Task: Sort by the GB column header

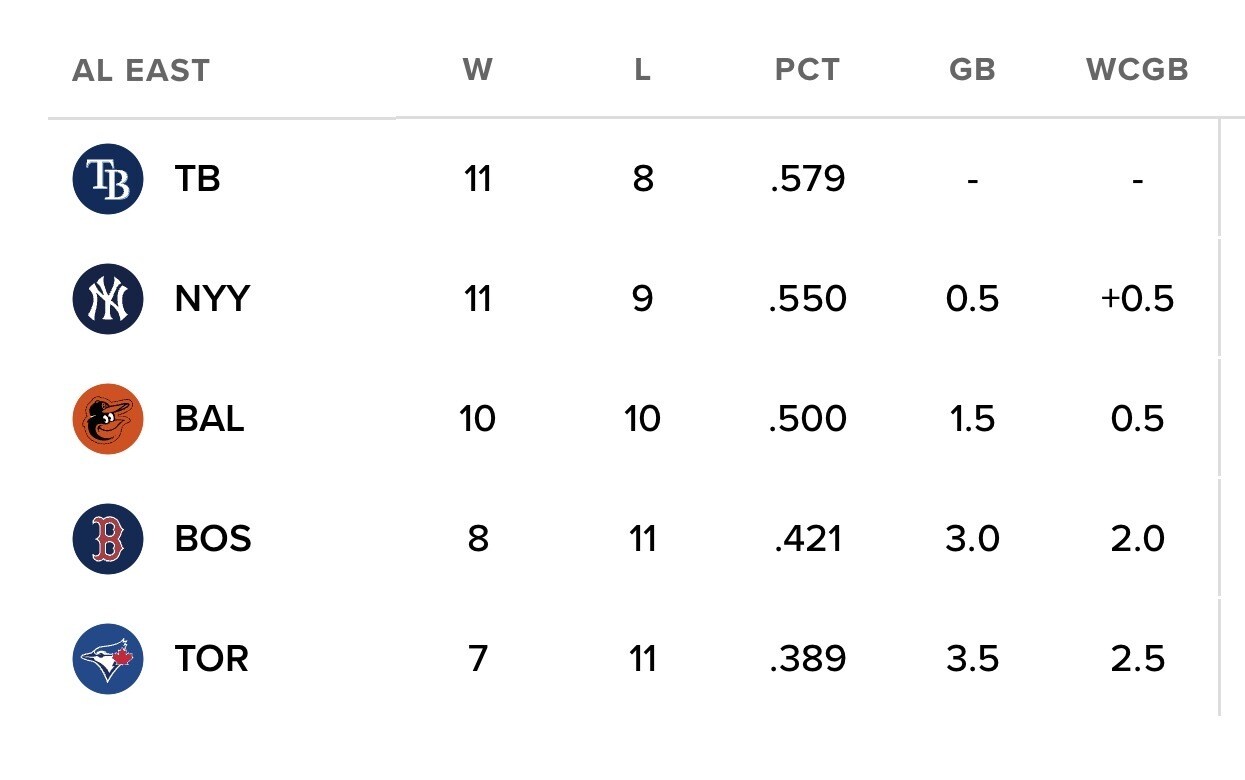Action: (x=972, y=70)
